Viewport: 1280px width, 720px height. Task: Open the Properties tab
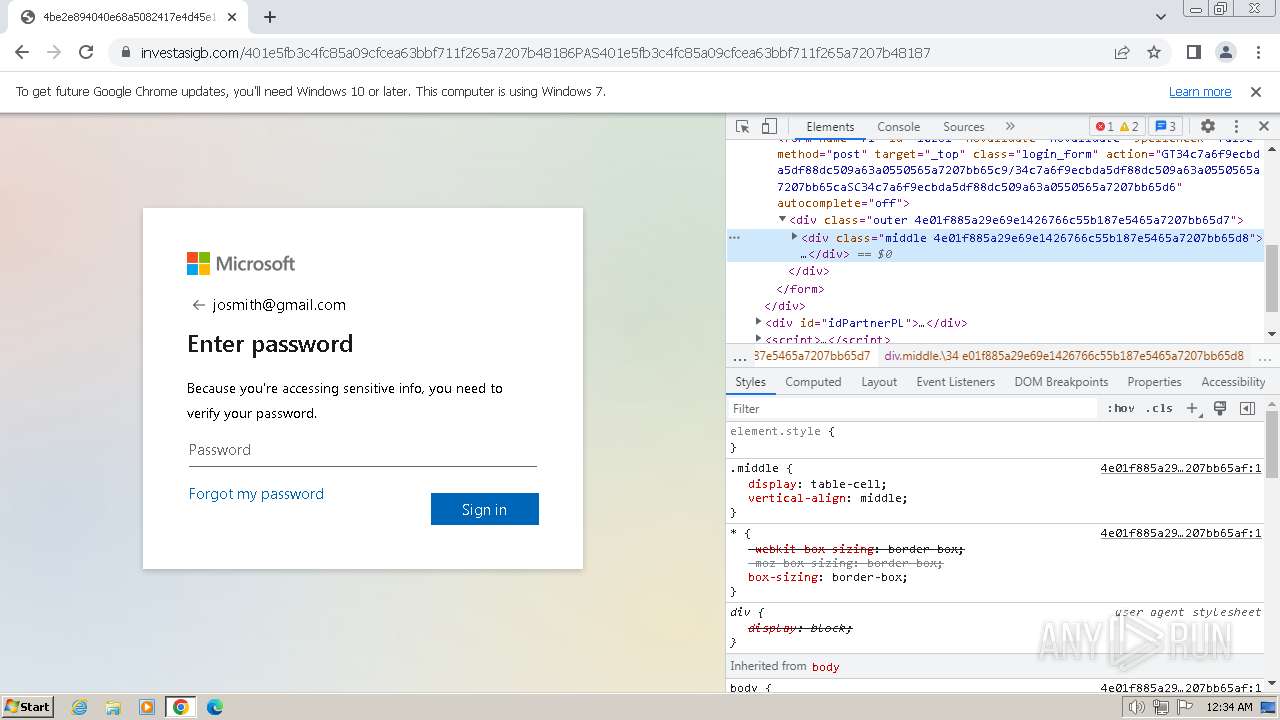point(1154,382)
